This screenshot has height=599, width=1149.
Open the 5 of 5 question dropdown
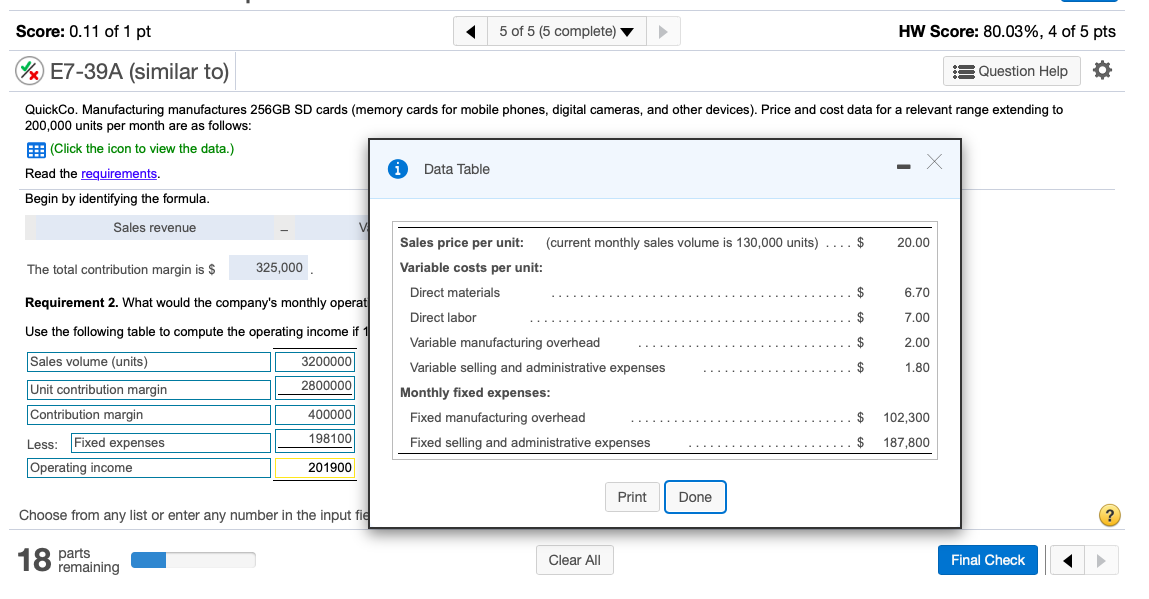tap(566, 32)
